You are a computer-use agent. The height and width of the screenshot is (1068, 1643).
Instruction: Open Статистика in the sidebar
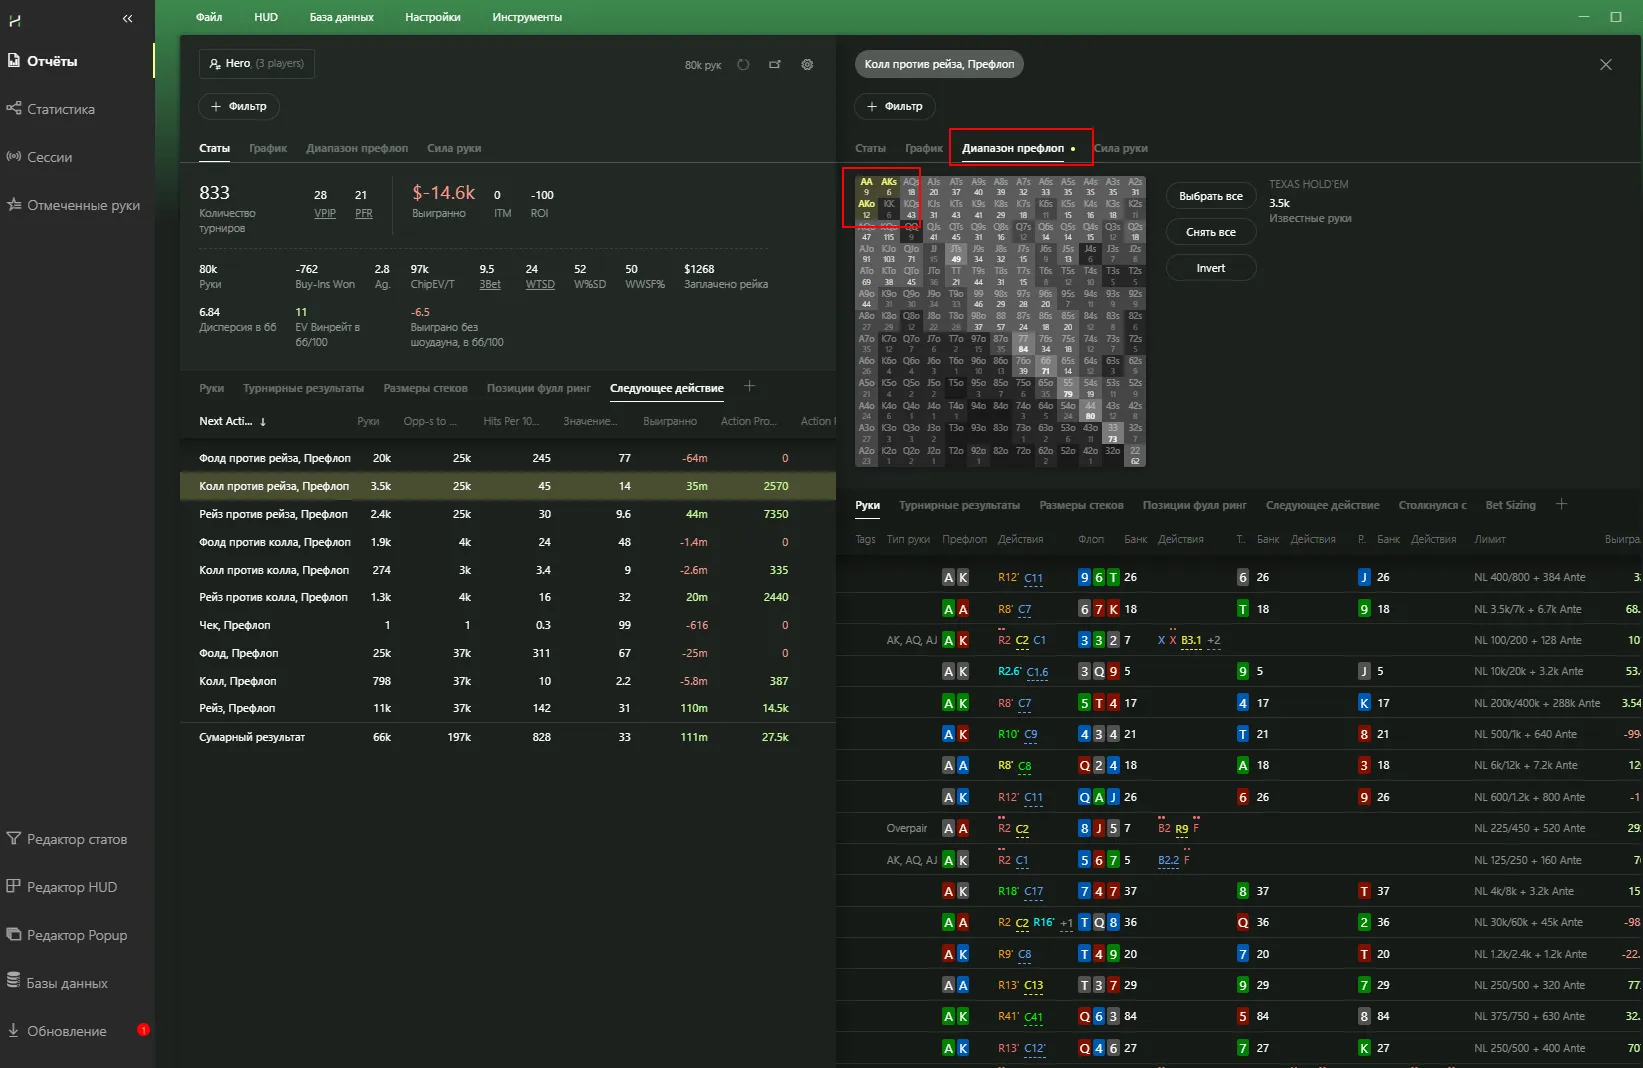pos(61,109)
